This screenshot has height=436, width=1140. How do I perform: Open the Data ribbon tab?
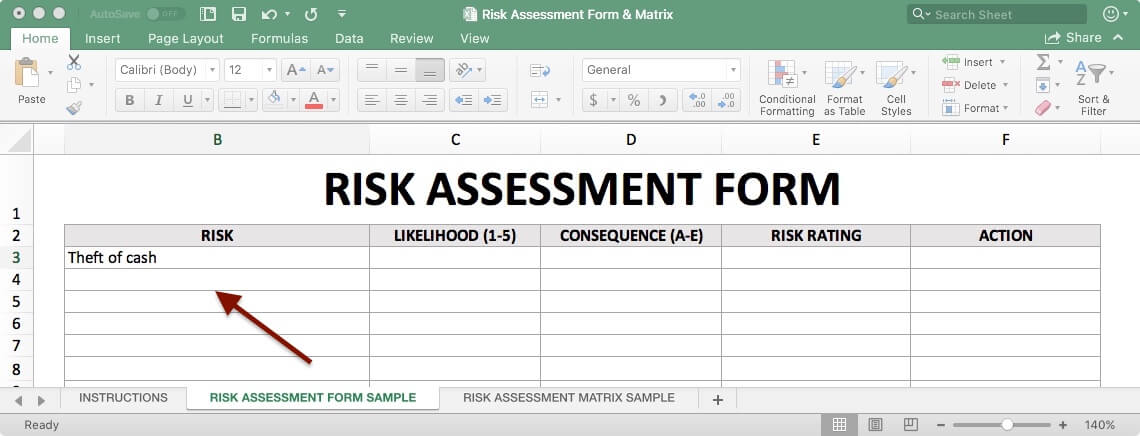(349, 39)
